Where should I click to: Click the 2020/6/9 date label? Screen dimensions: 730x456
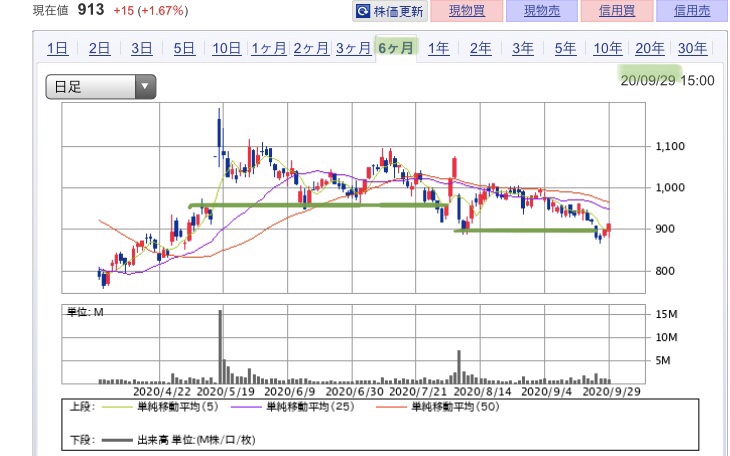tap(290, 391)
